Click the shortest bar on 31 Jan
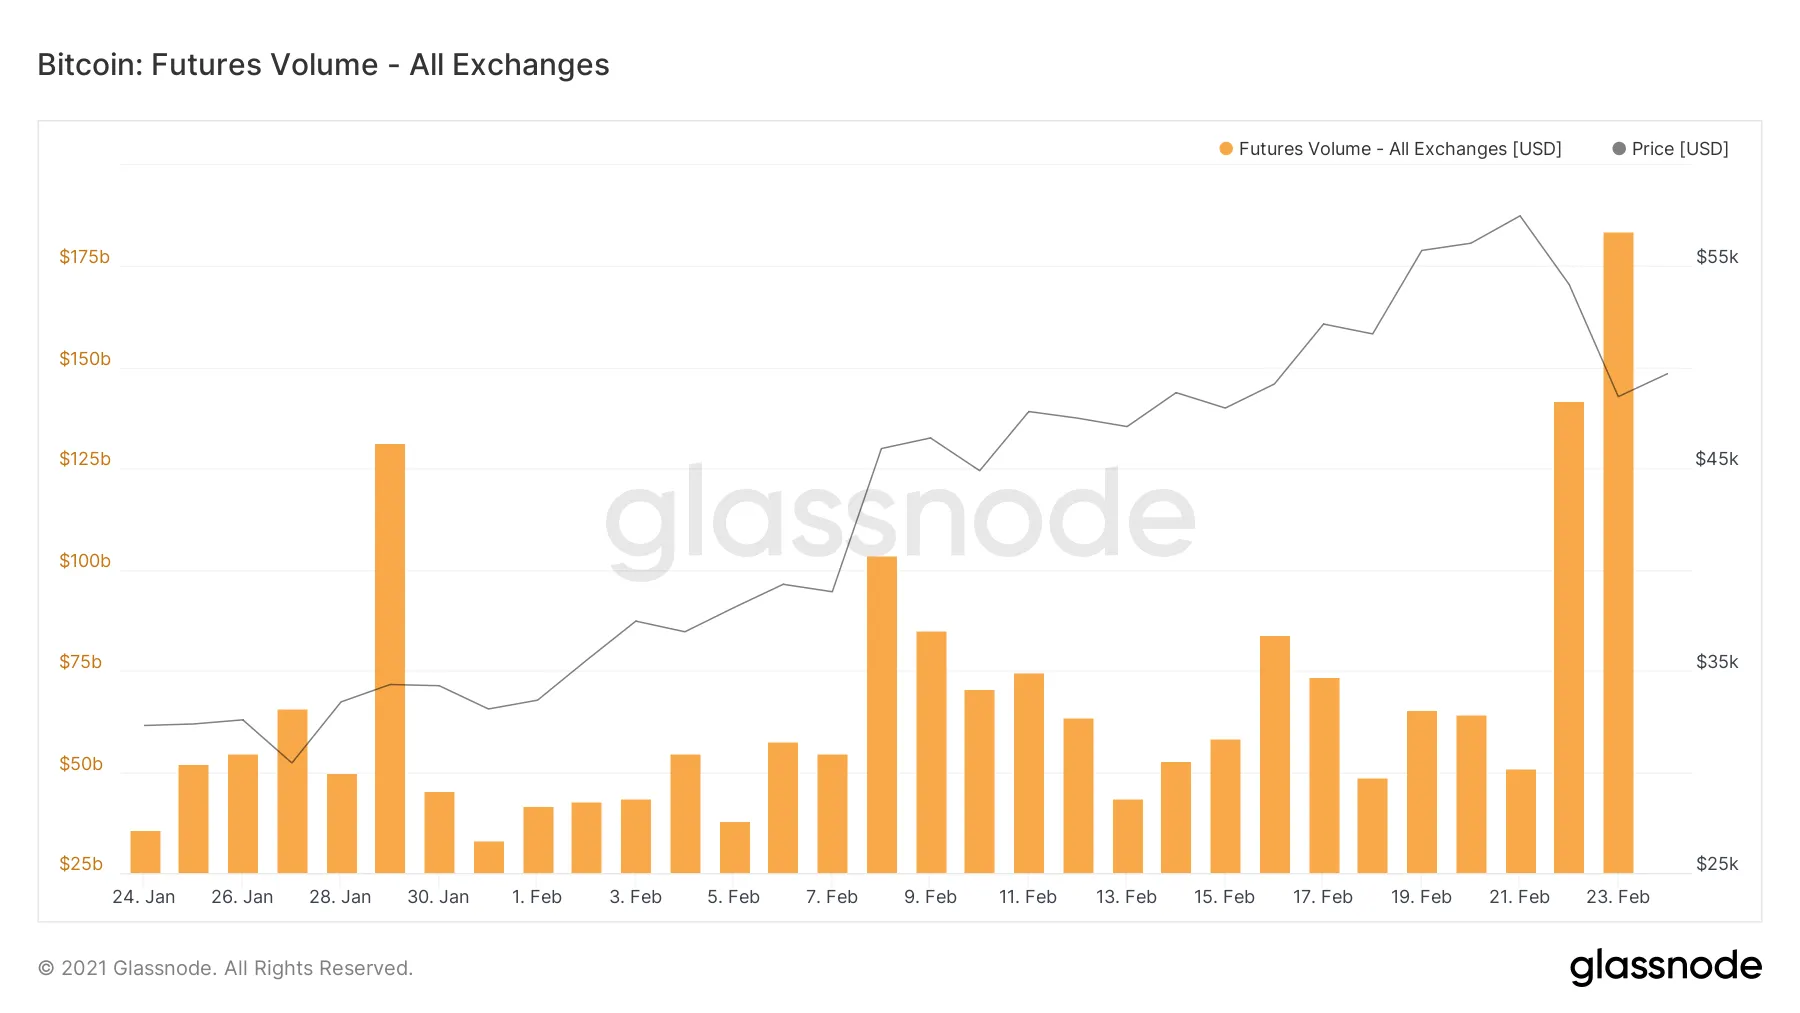The image size is (1800, 1013). tap(488, 857)
